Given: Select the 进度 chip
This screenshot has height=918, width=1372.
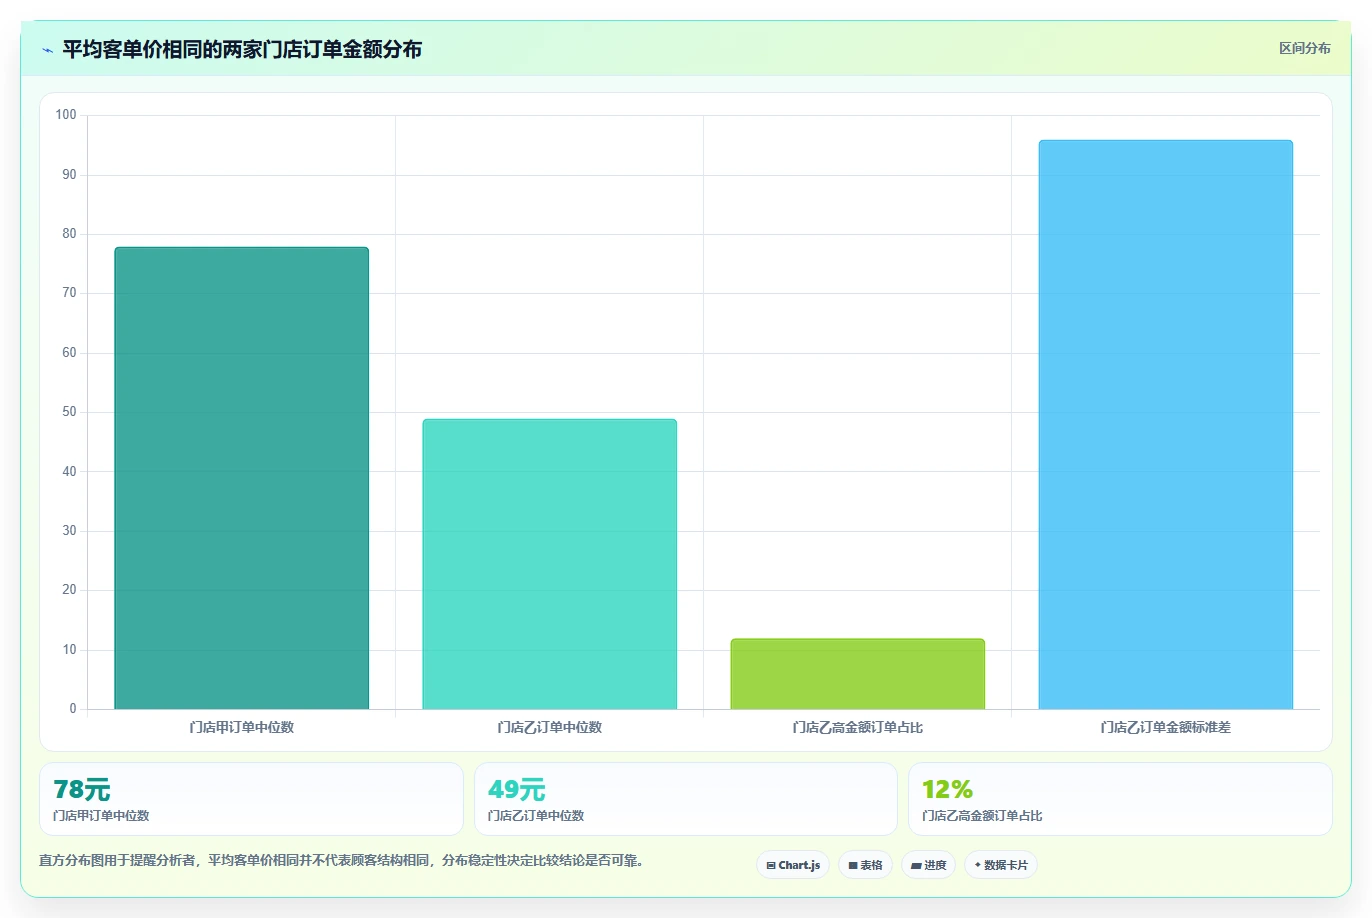Looking at the screenshot, I should pyautogui.click(x=928, y=865).
